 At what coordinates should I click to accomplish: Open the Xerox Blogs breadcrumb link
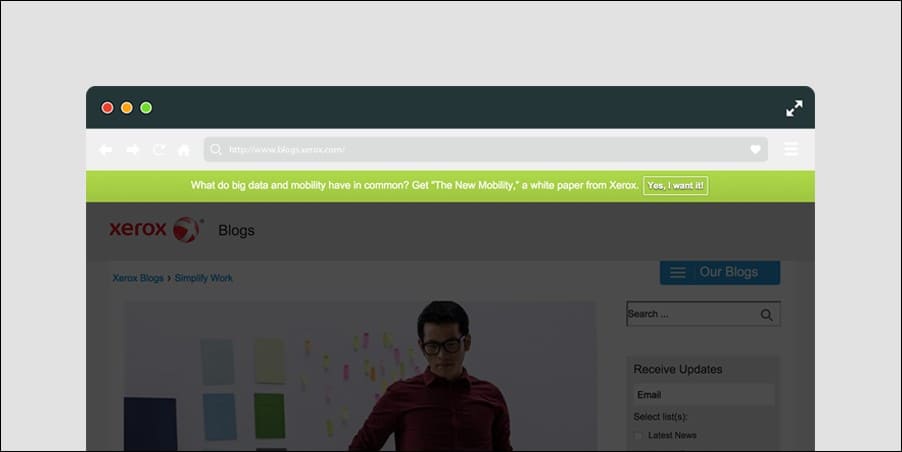point(138,278)
